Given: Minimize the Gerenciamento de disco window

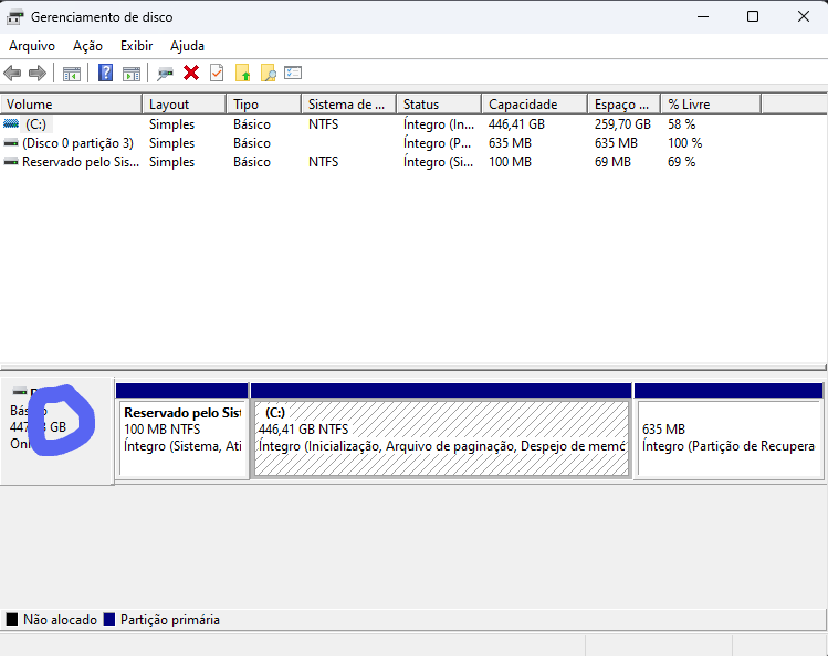Looking at the screenshot, I should click(703, 17).
